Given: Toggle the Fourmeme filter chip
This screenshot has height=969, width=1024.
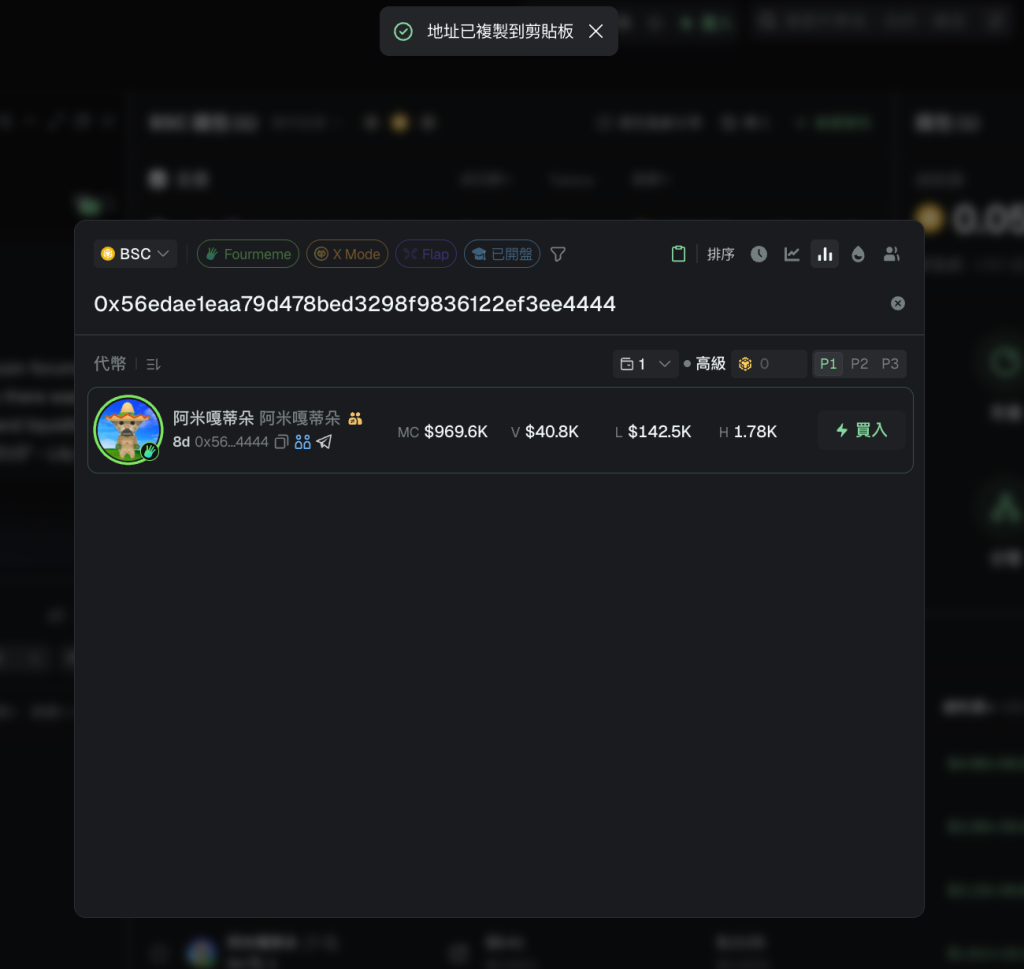Looking at the screenshot, I should (248, 254).
